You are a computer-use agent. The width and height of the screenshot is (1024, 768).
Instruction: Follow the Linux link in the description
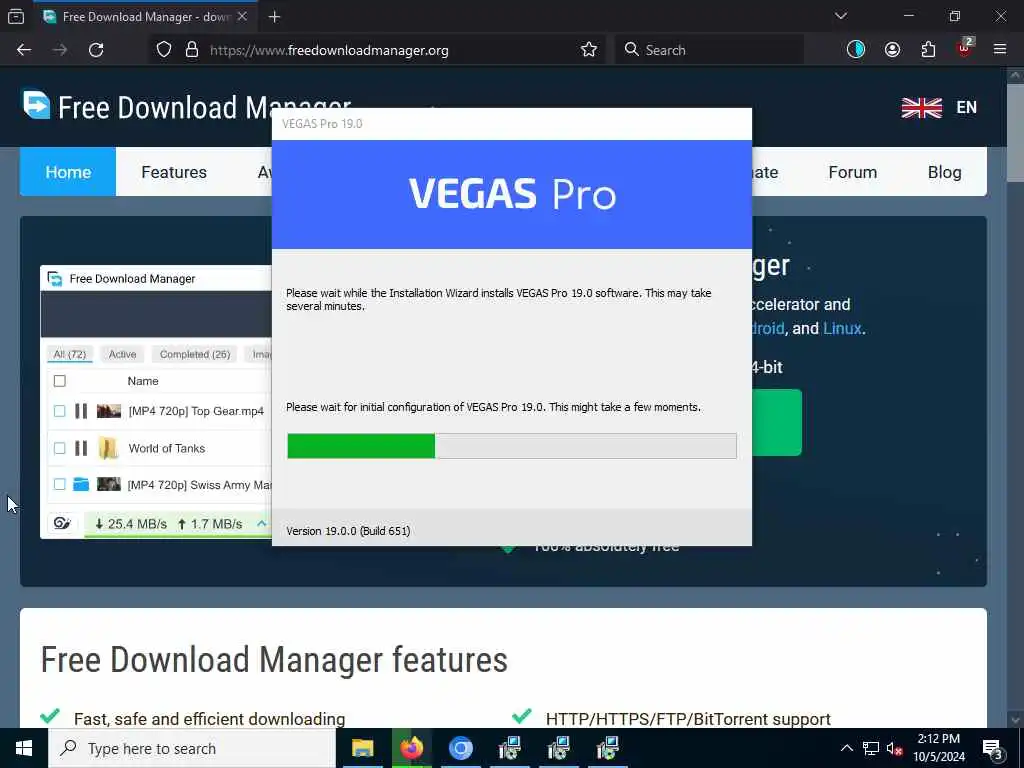[x=842, y=328]
